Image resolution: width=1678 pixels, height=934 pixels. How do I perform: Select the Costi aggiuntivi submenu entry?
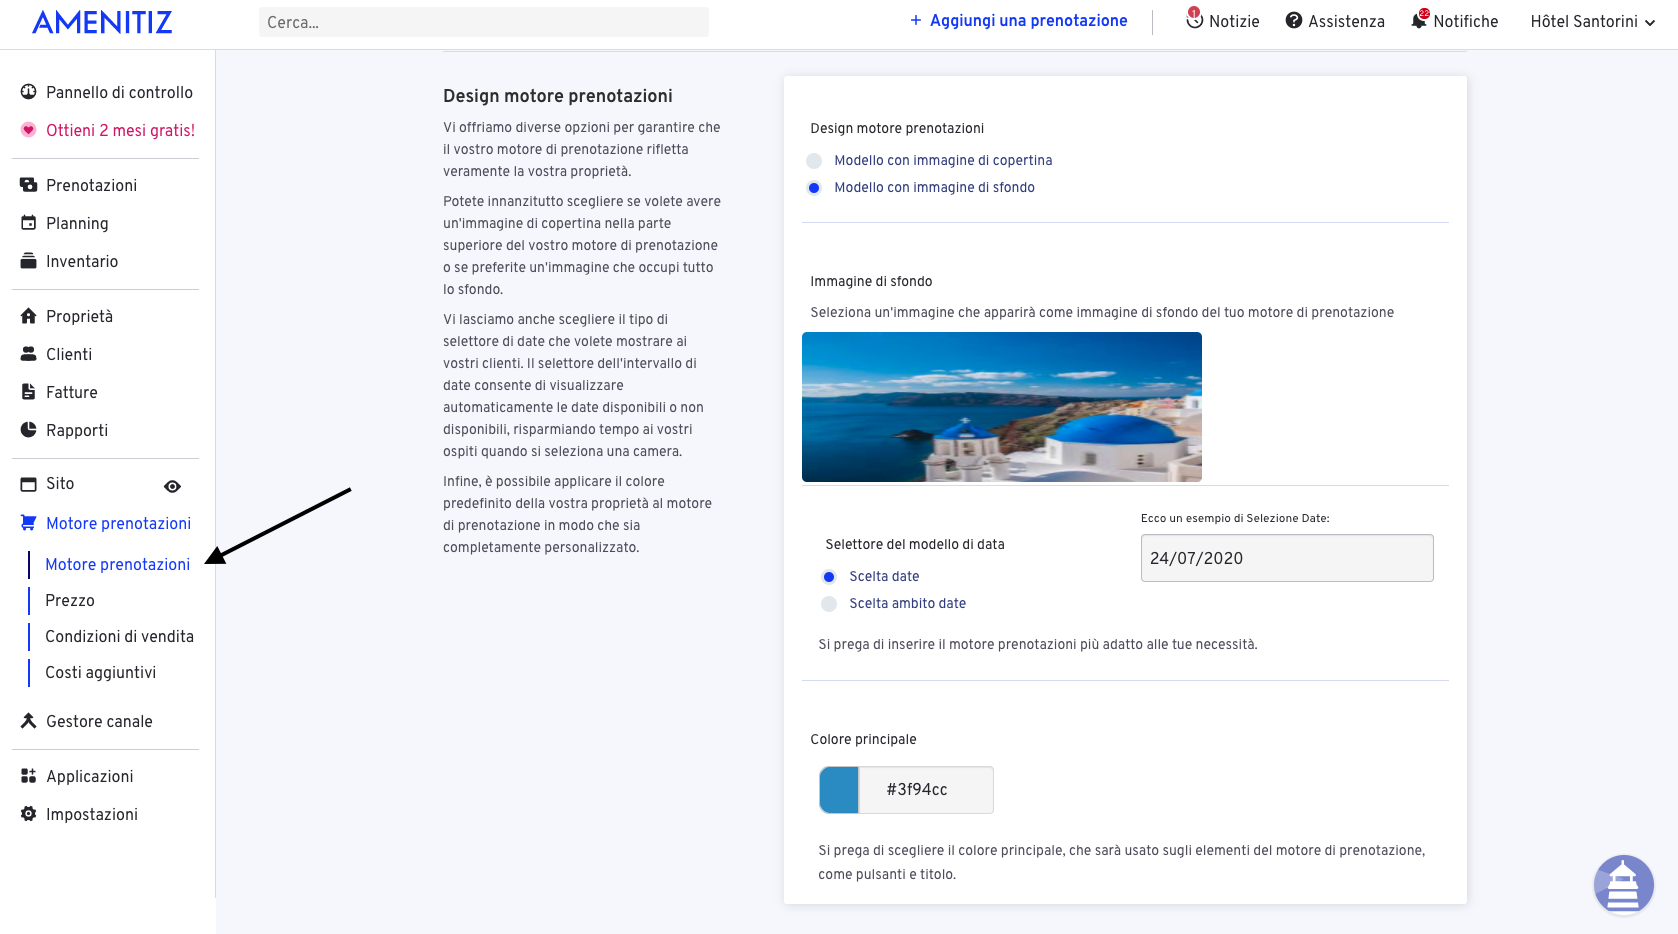point(100,672)
